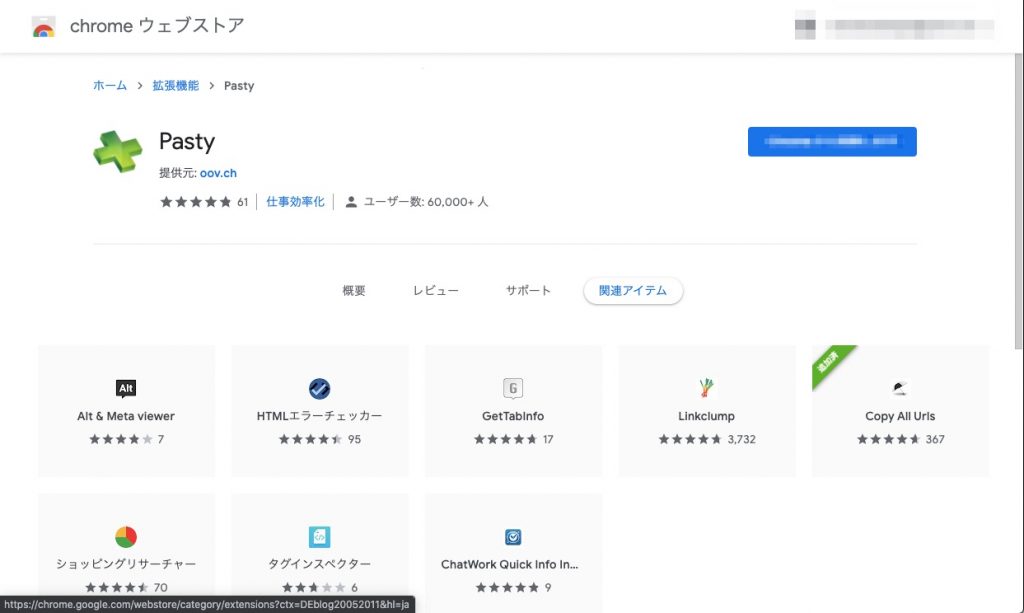Click the タグインスペクター teal icon
Screen dimensions: 1024x613
319,537
